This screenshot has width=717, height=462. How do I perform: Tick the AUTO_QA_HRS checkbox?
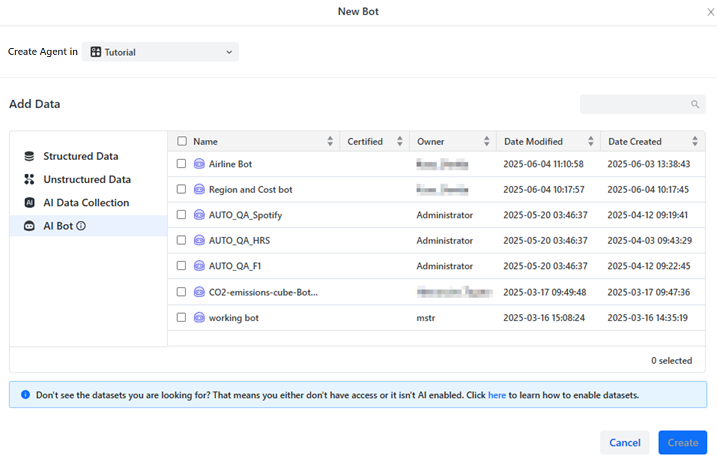coord(181,240)
